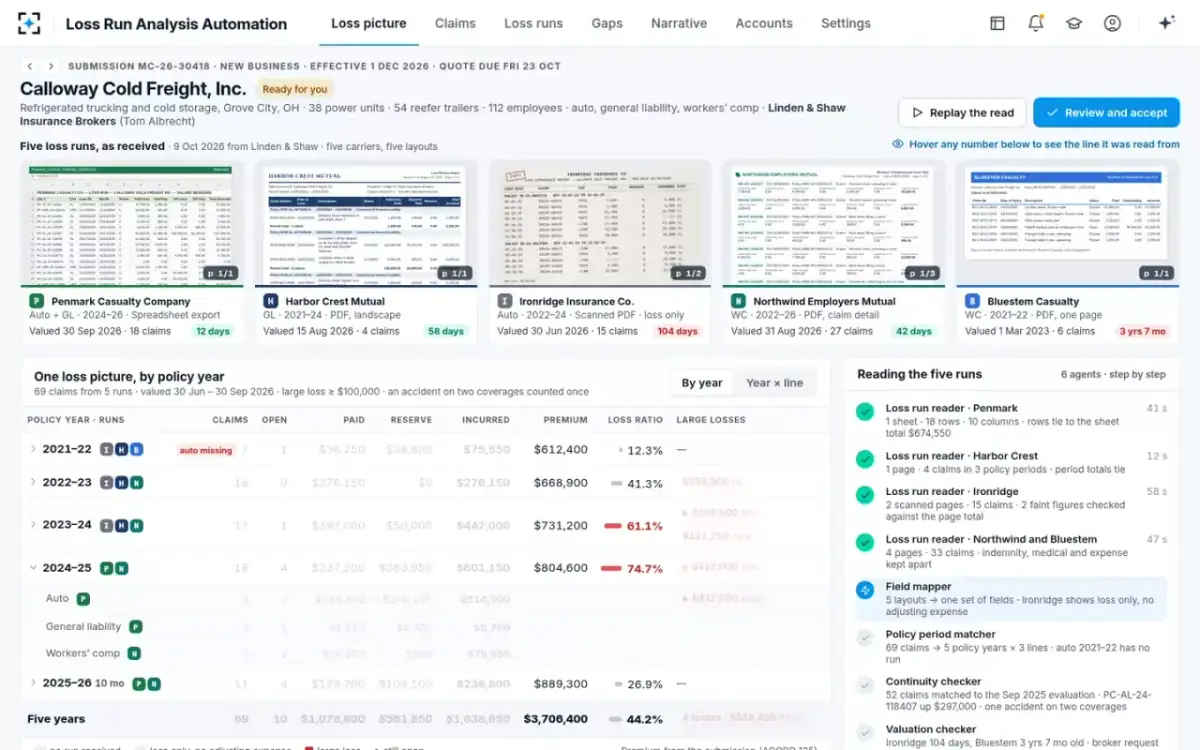Image resolution: width=1200 pixels, height=750 pixels.
Task: Click the N run badge in 2025–26 row
Action: pyautogui.click(x=154, y=684)
